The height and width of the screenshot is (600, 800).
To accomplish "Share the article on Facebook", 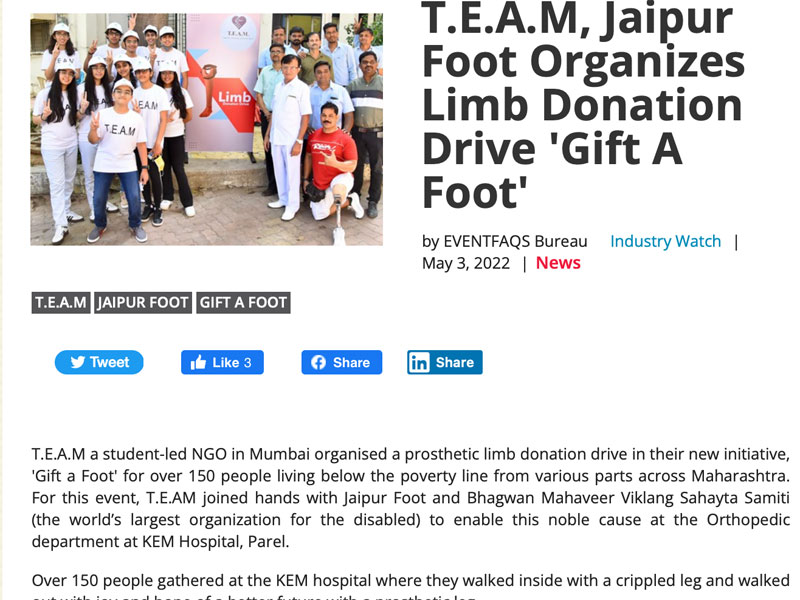I will point(342,362).
